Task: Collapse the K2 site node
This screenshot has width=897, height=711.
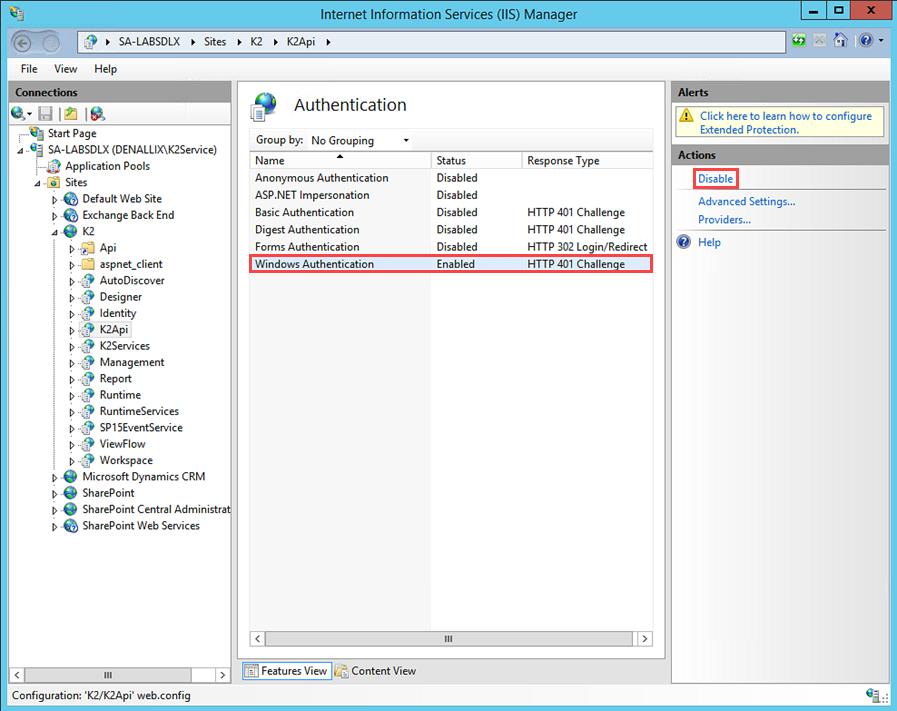Action: tap(55, 232)
